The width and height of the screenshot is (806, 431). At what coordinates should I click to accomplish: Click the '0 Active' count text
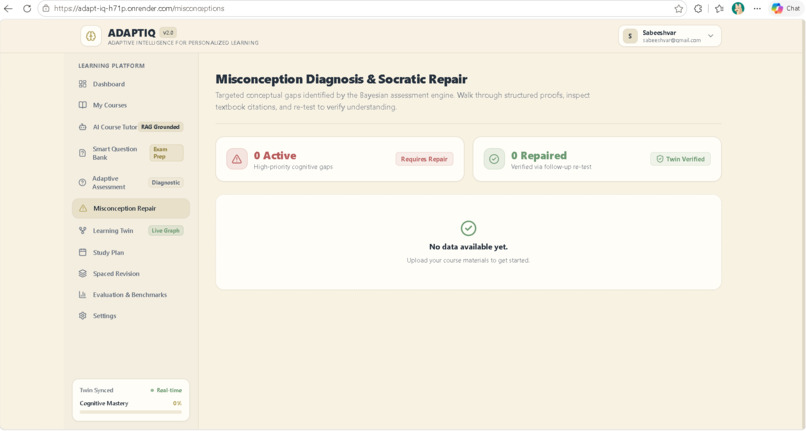(x=275, y=155)
